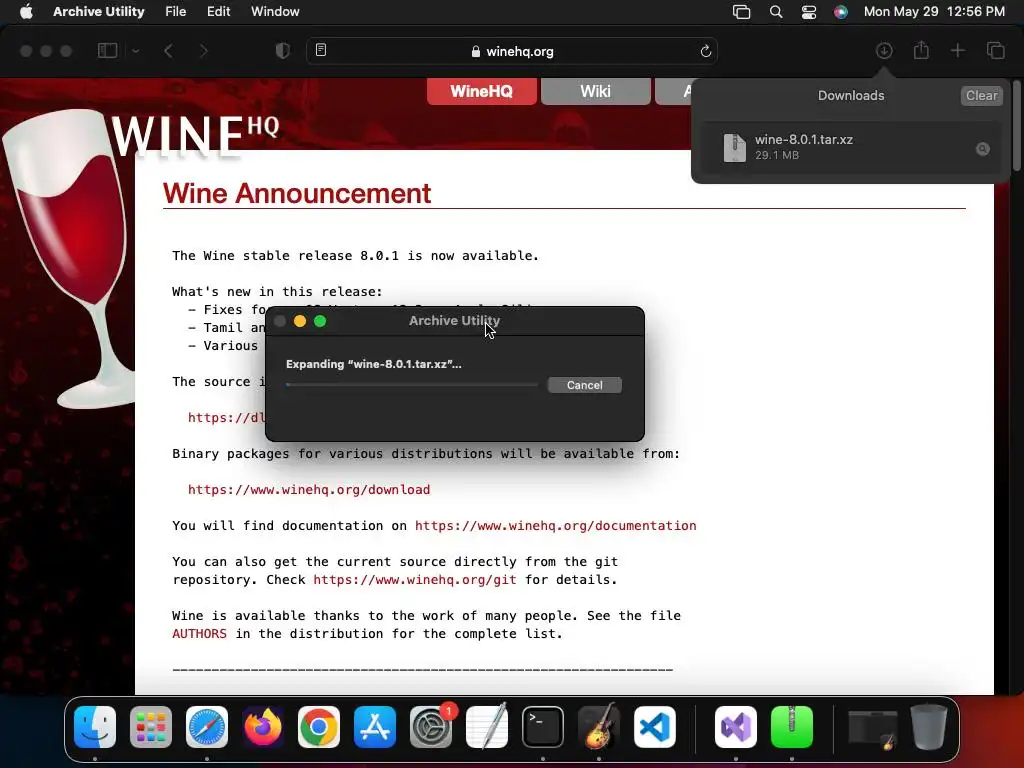Open Archive Utility from the Dock
The height and width of the screenshot is (768, 1024).
pos(792,727)
